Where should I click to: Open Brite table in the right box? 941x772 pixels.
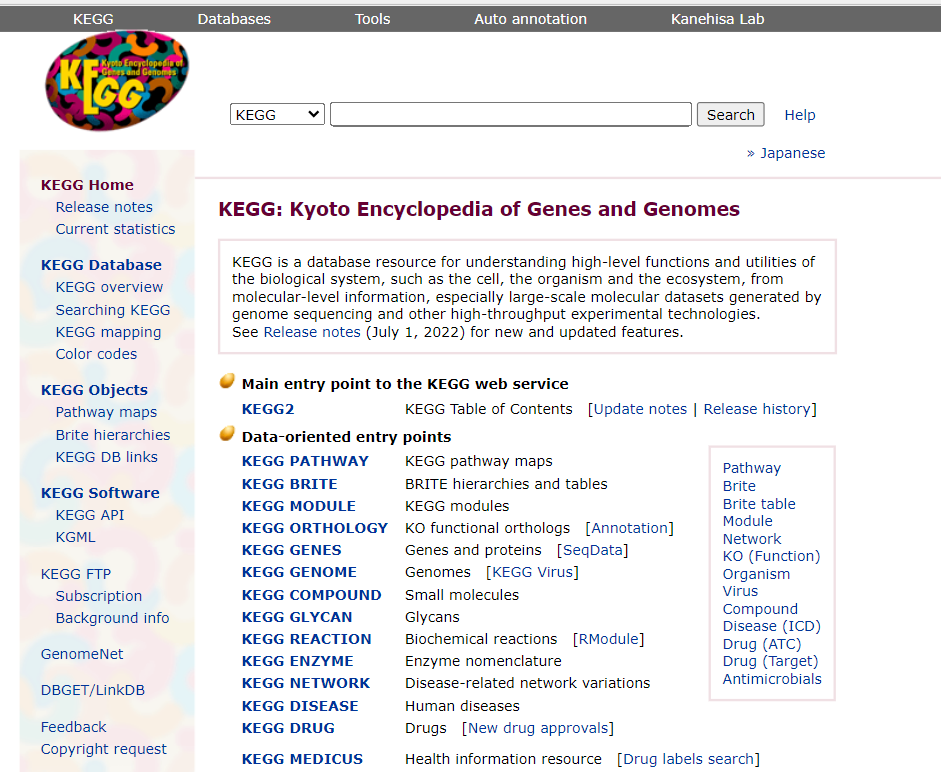[759, 504]
